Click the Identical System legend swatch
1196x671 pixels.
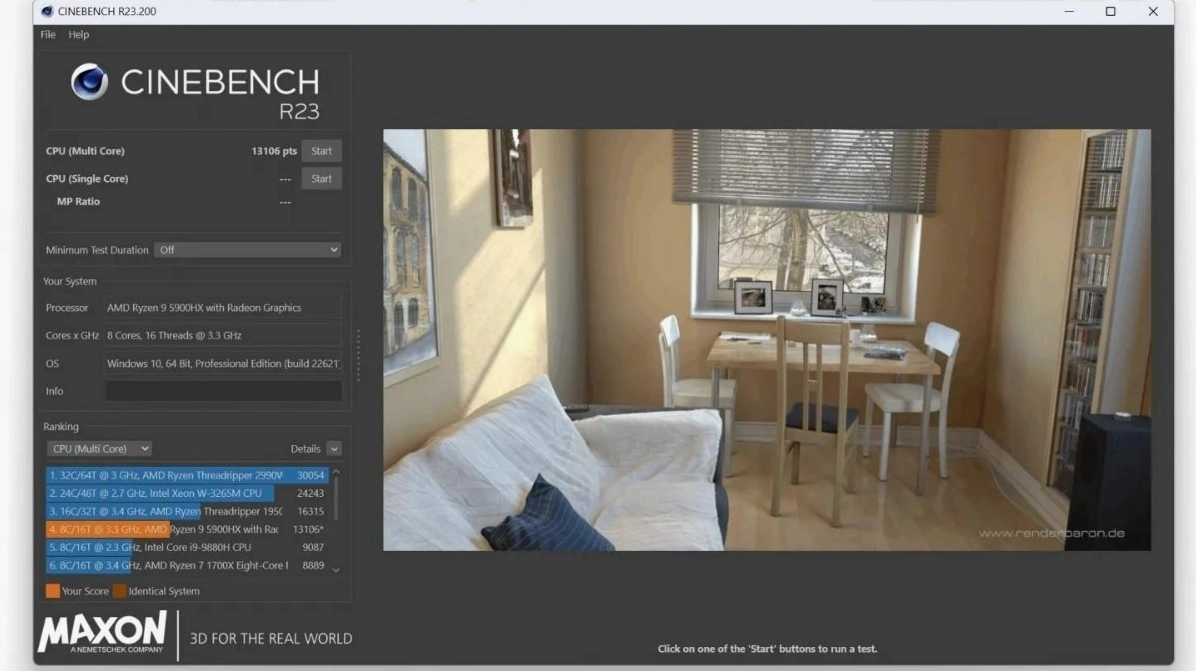click(121, 591)
